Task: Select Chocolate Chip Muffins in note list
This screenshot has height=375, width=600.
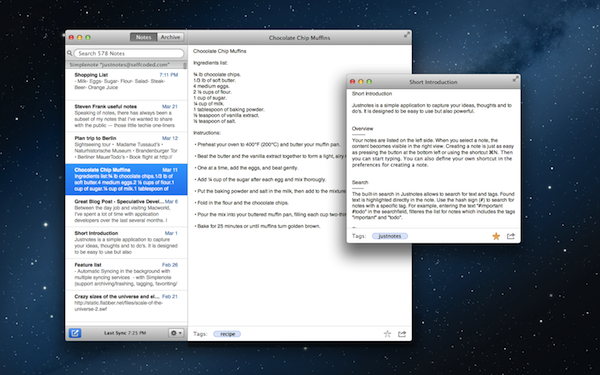Action: (x=126, y=179)
